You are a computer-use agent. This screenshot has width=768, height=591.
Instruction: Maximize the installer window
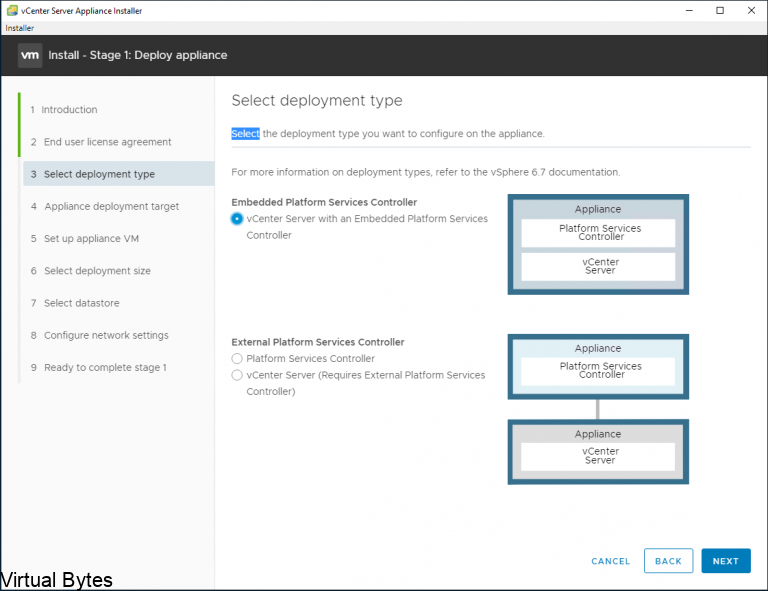pos(720,10)
